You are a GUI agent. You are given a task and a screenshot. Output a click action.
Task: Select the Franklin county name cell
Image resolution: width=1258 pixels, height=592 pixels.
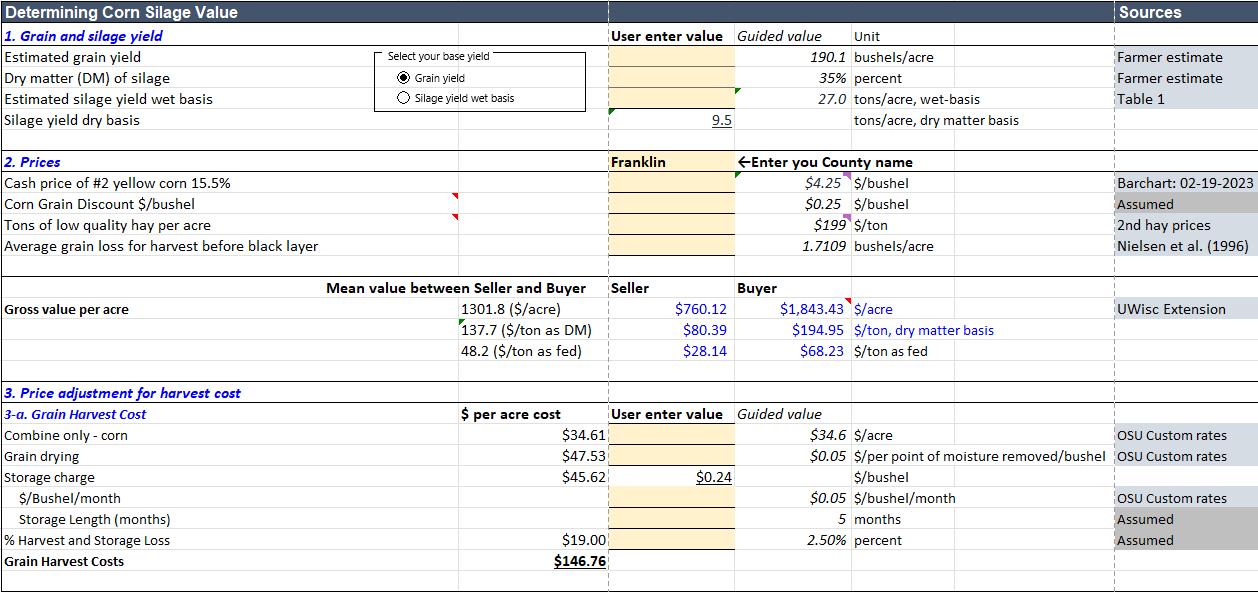click(x=672, y=162)
